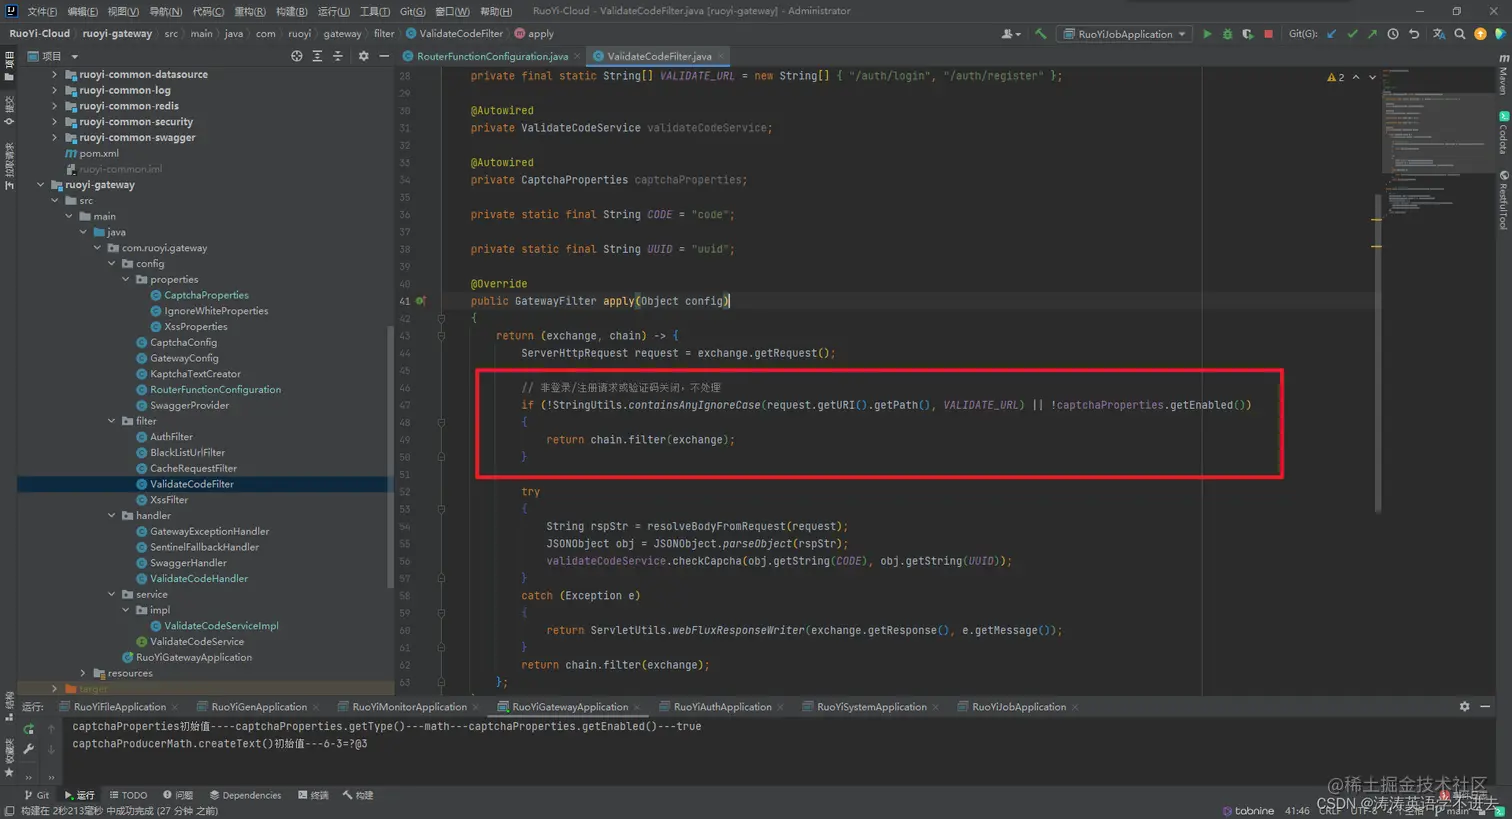
Task: Start debugging with the green bug icon
Action: click(x=1227, y=34)
